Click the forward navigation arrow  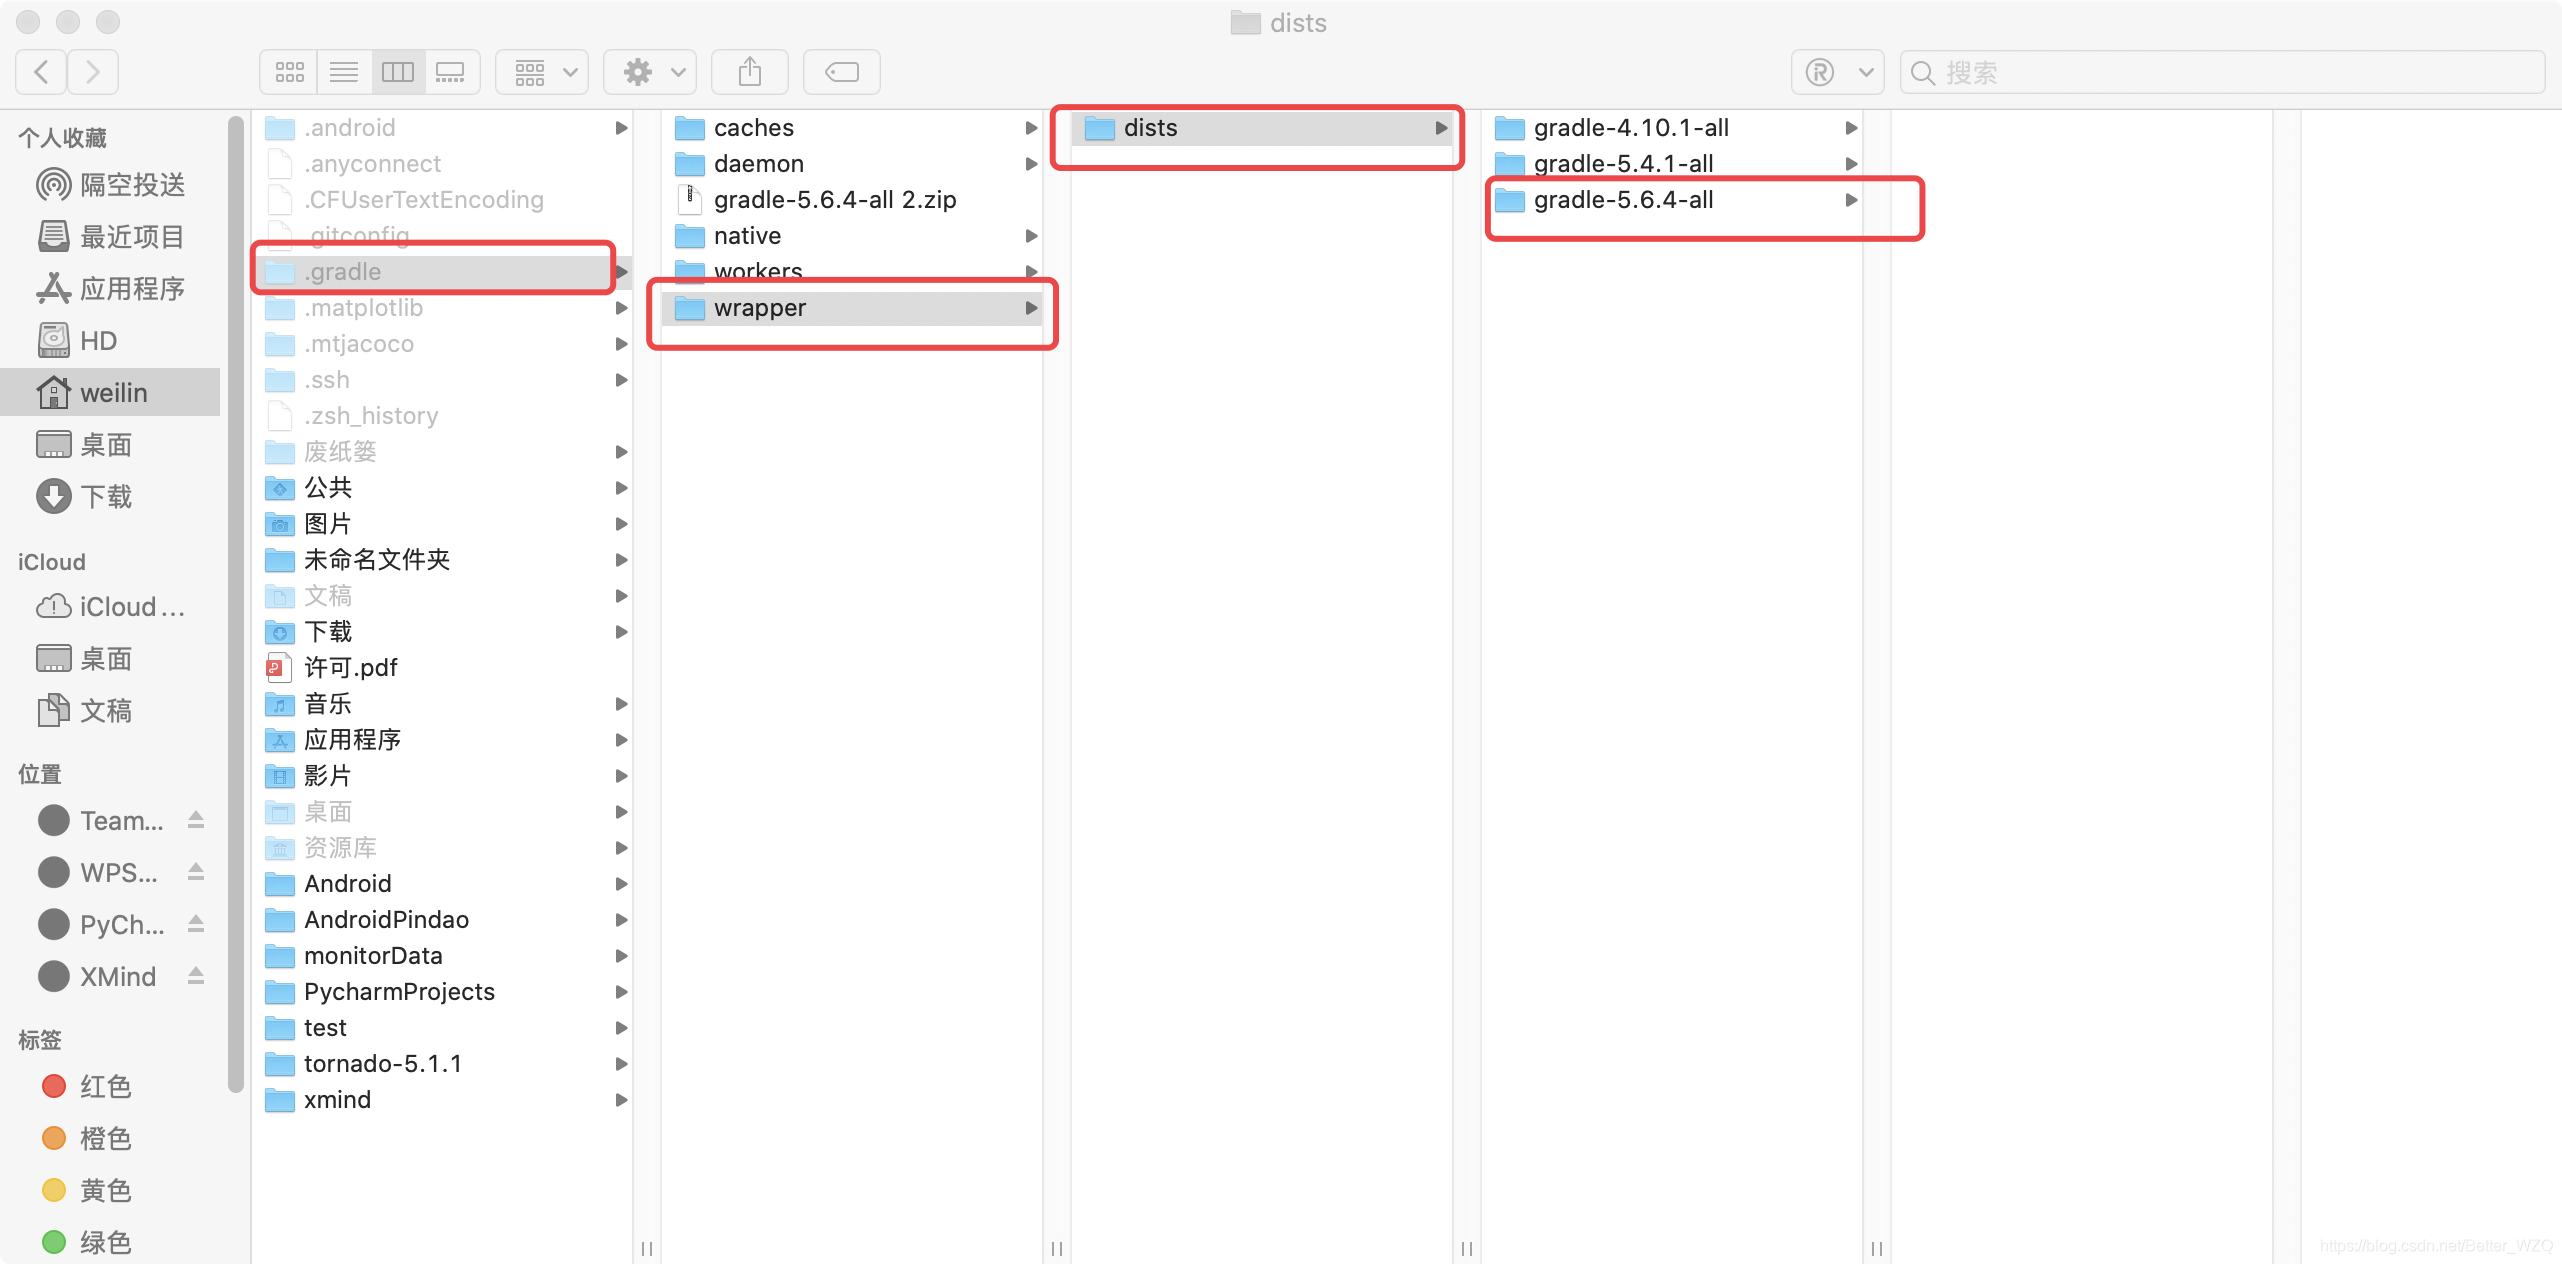[93, 72]
